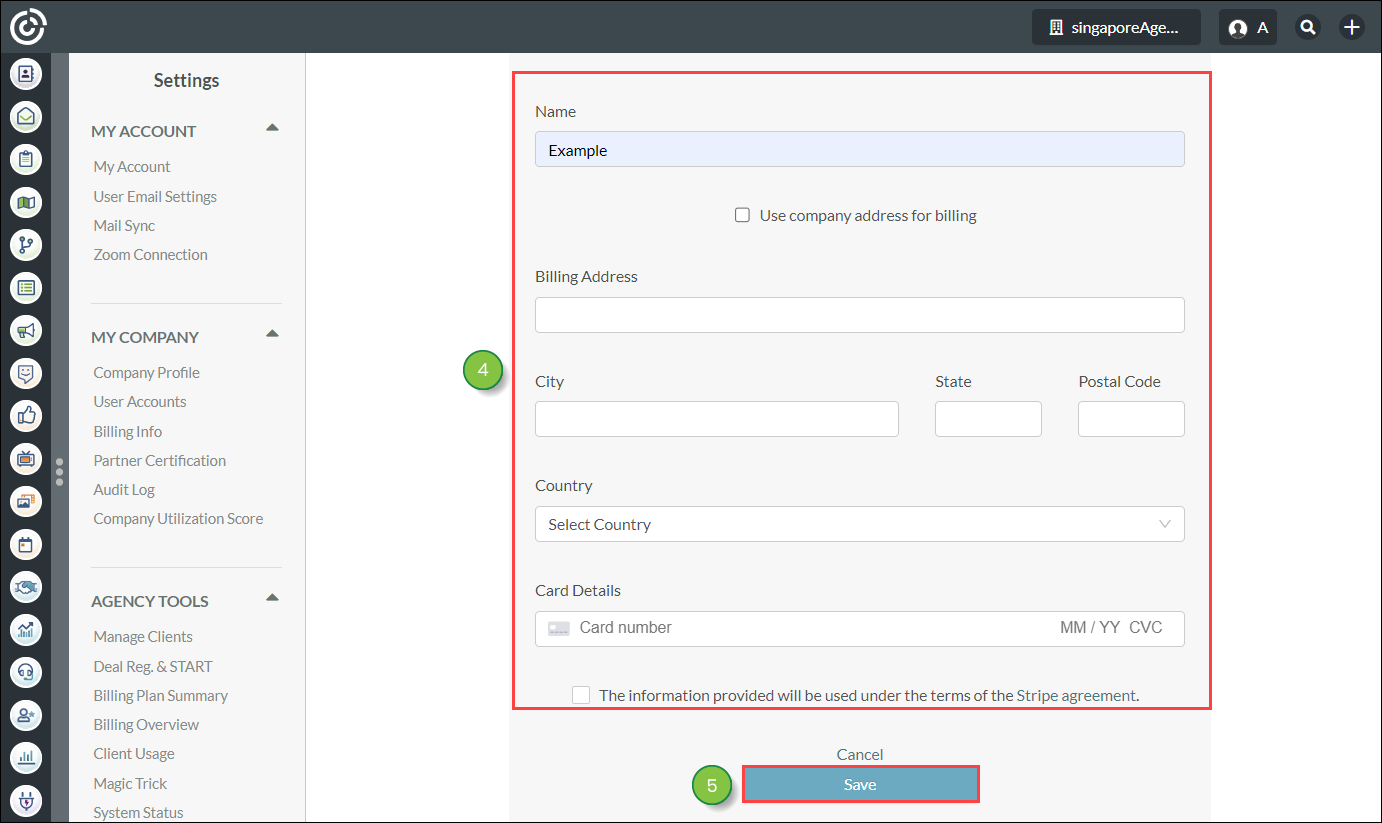
Task: Open the handshake sales sidebar icon
Action: point(26,586)
